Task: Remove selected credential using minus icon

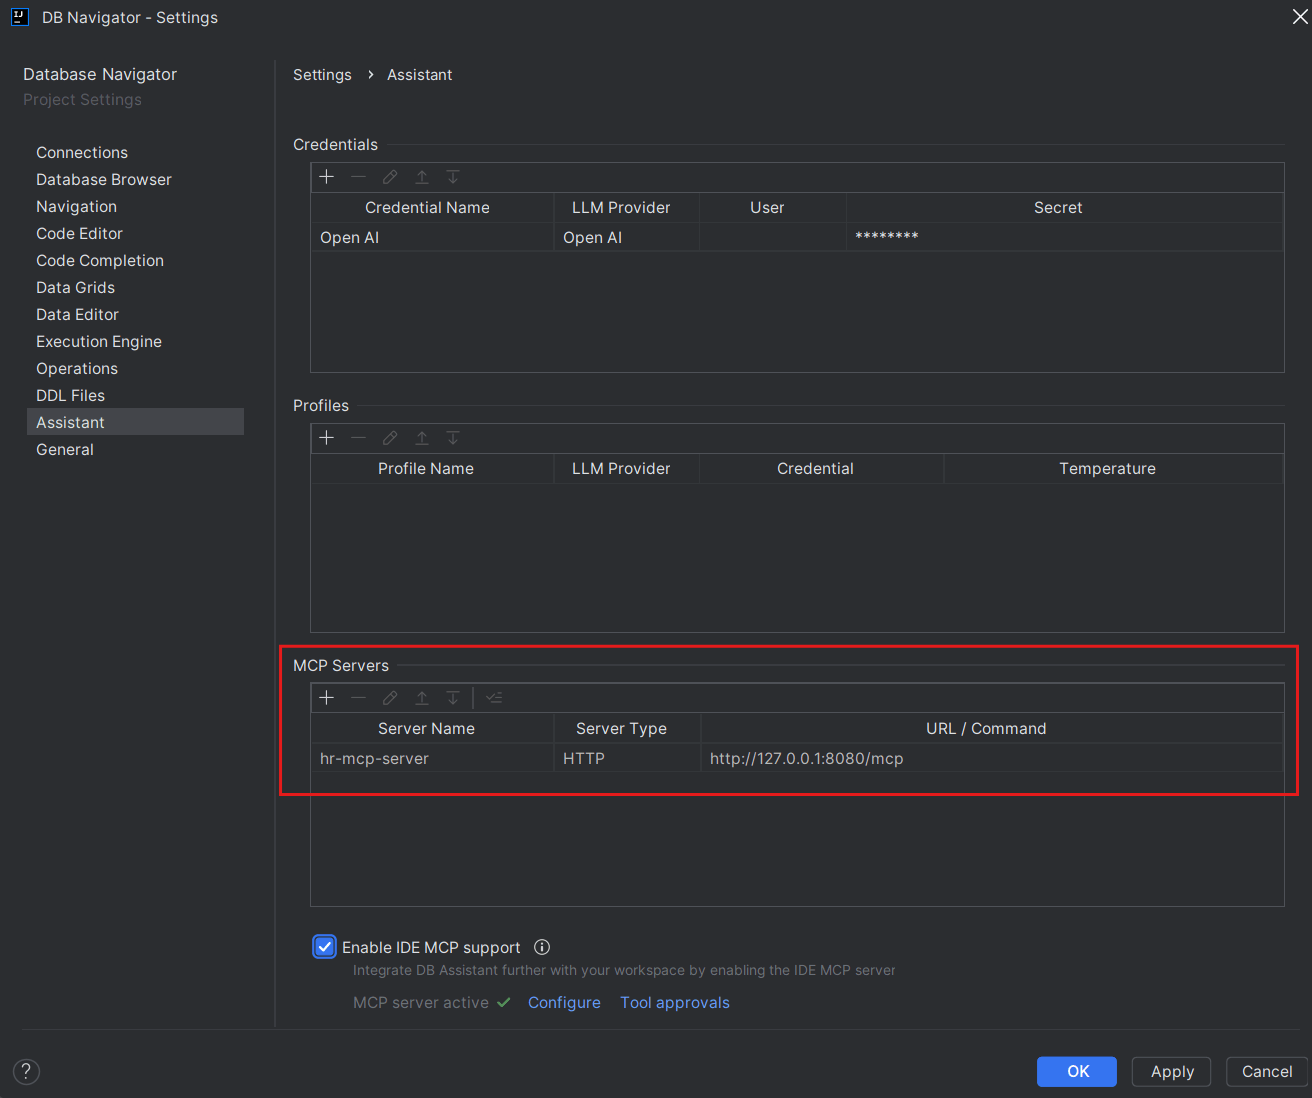Action: pyautogui.click(x=359, y=177)
